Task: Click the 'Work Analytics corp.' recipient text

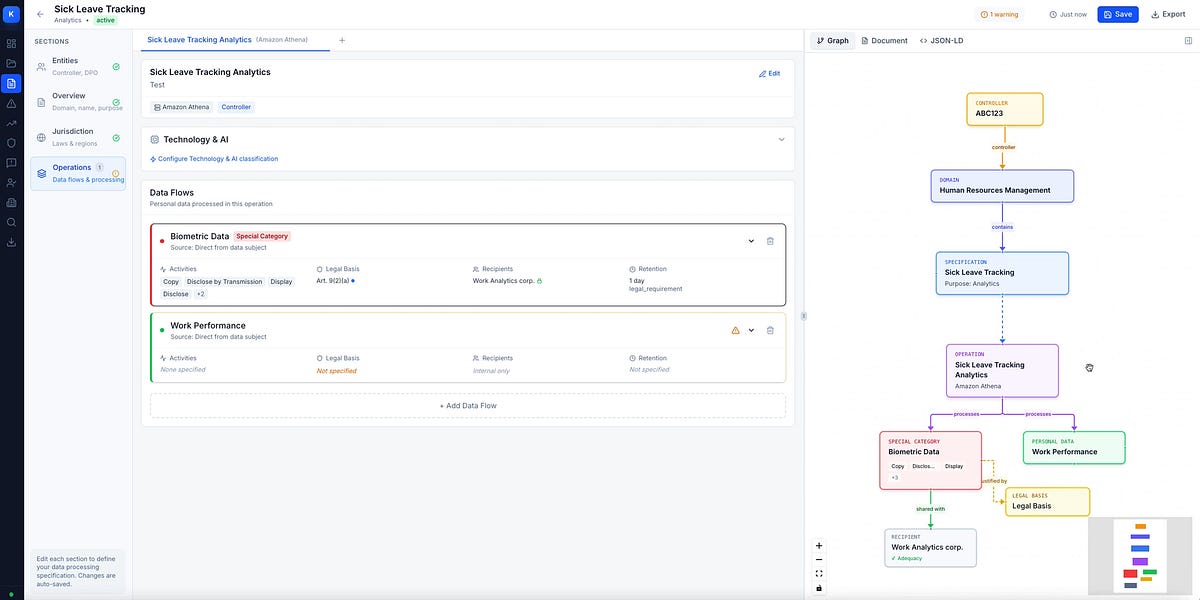Action: click(x=504, y=281)
